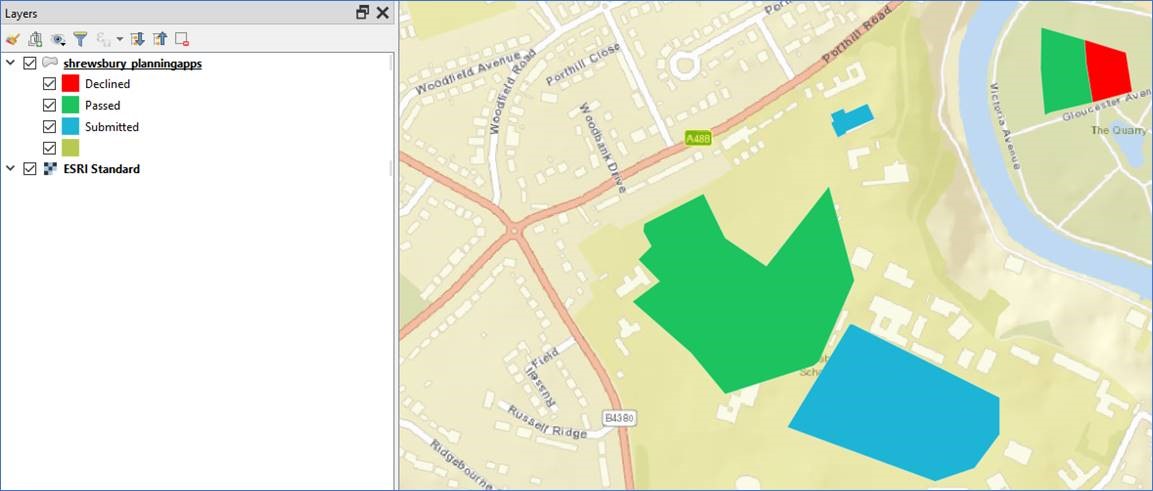Screen dimensions: 1153x491
Task: Click the red Declined polygon on map
Action: 1107,71
